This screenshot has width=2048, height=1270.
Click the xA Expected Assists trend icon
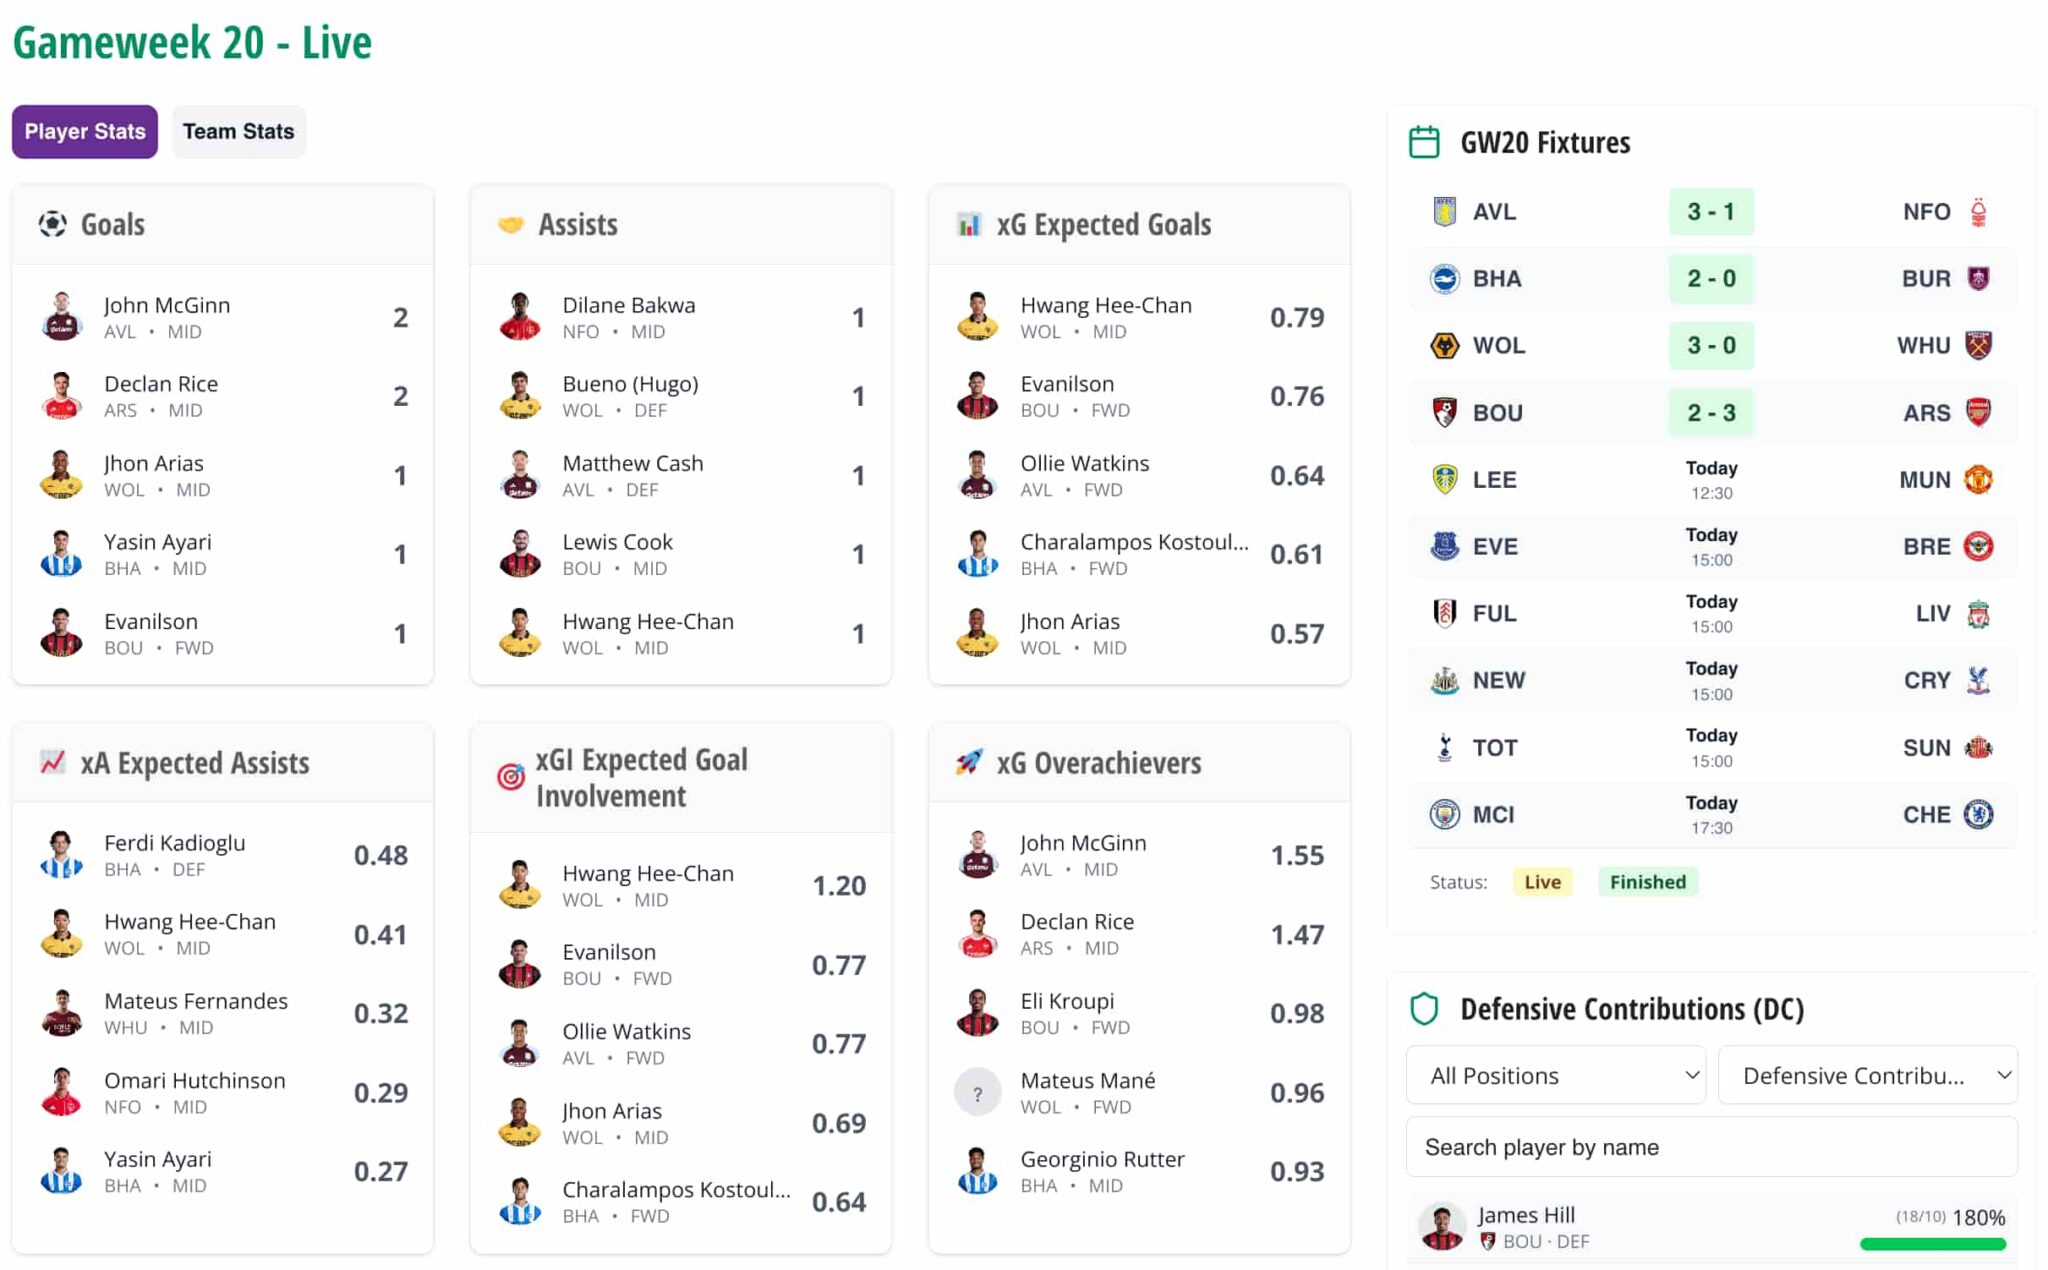point(52,762)
